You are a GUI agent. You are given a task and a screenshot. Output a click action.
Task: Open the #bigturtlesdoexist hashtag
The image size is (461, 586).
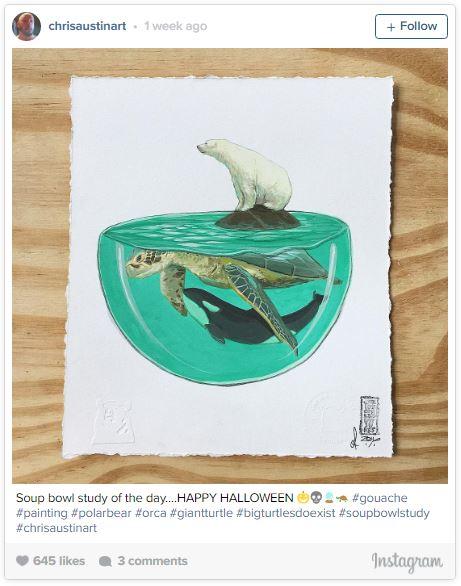[x=286, y=513]
